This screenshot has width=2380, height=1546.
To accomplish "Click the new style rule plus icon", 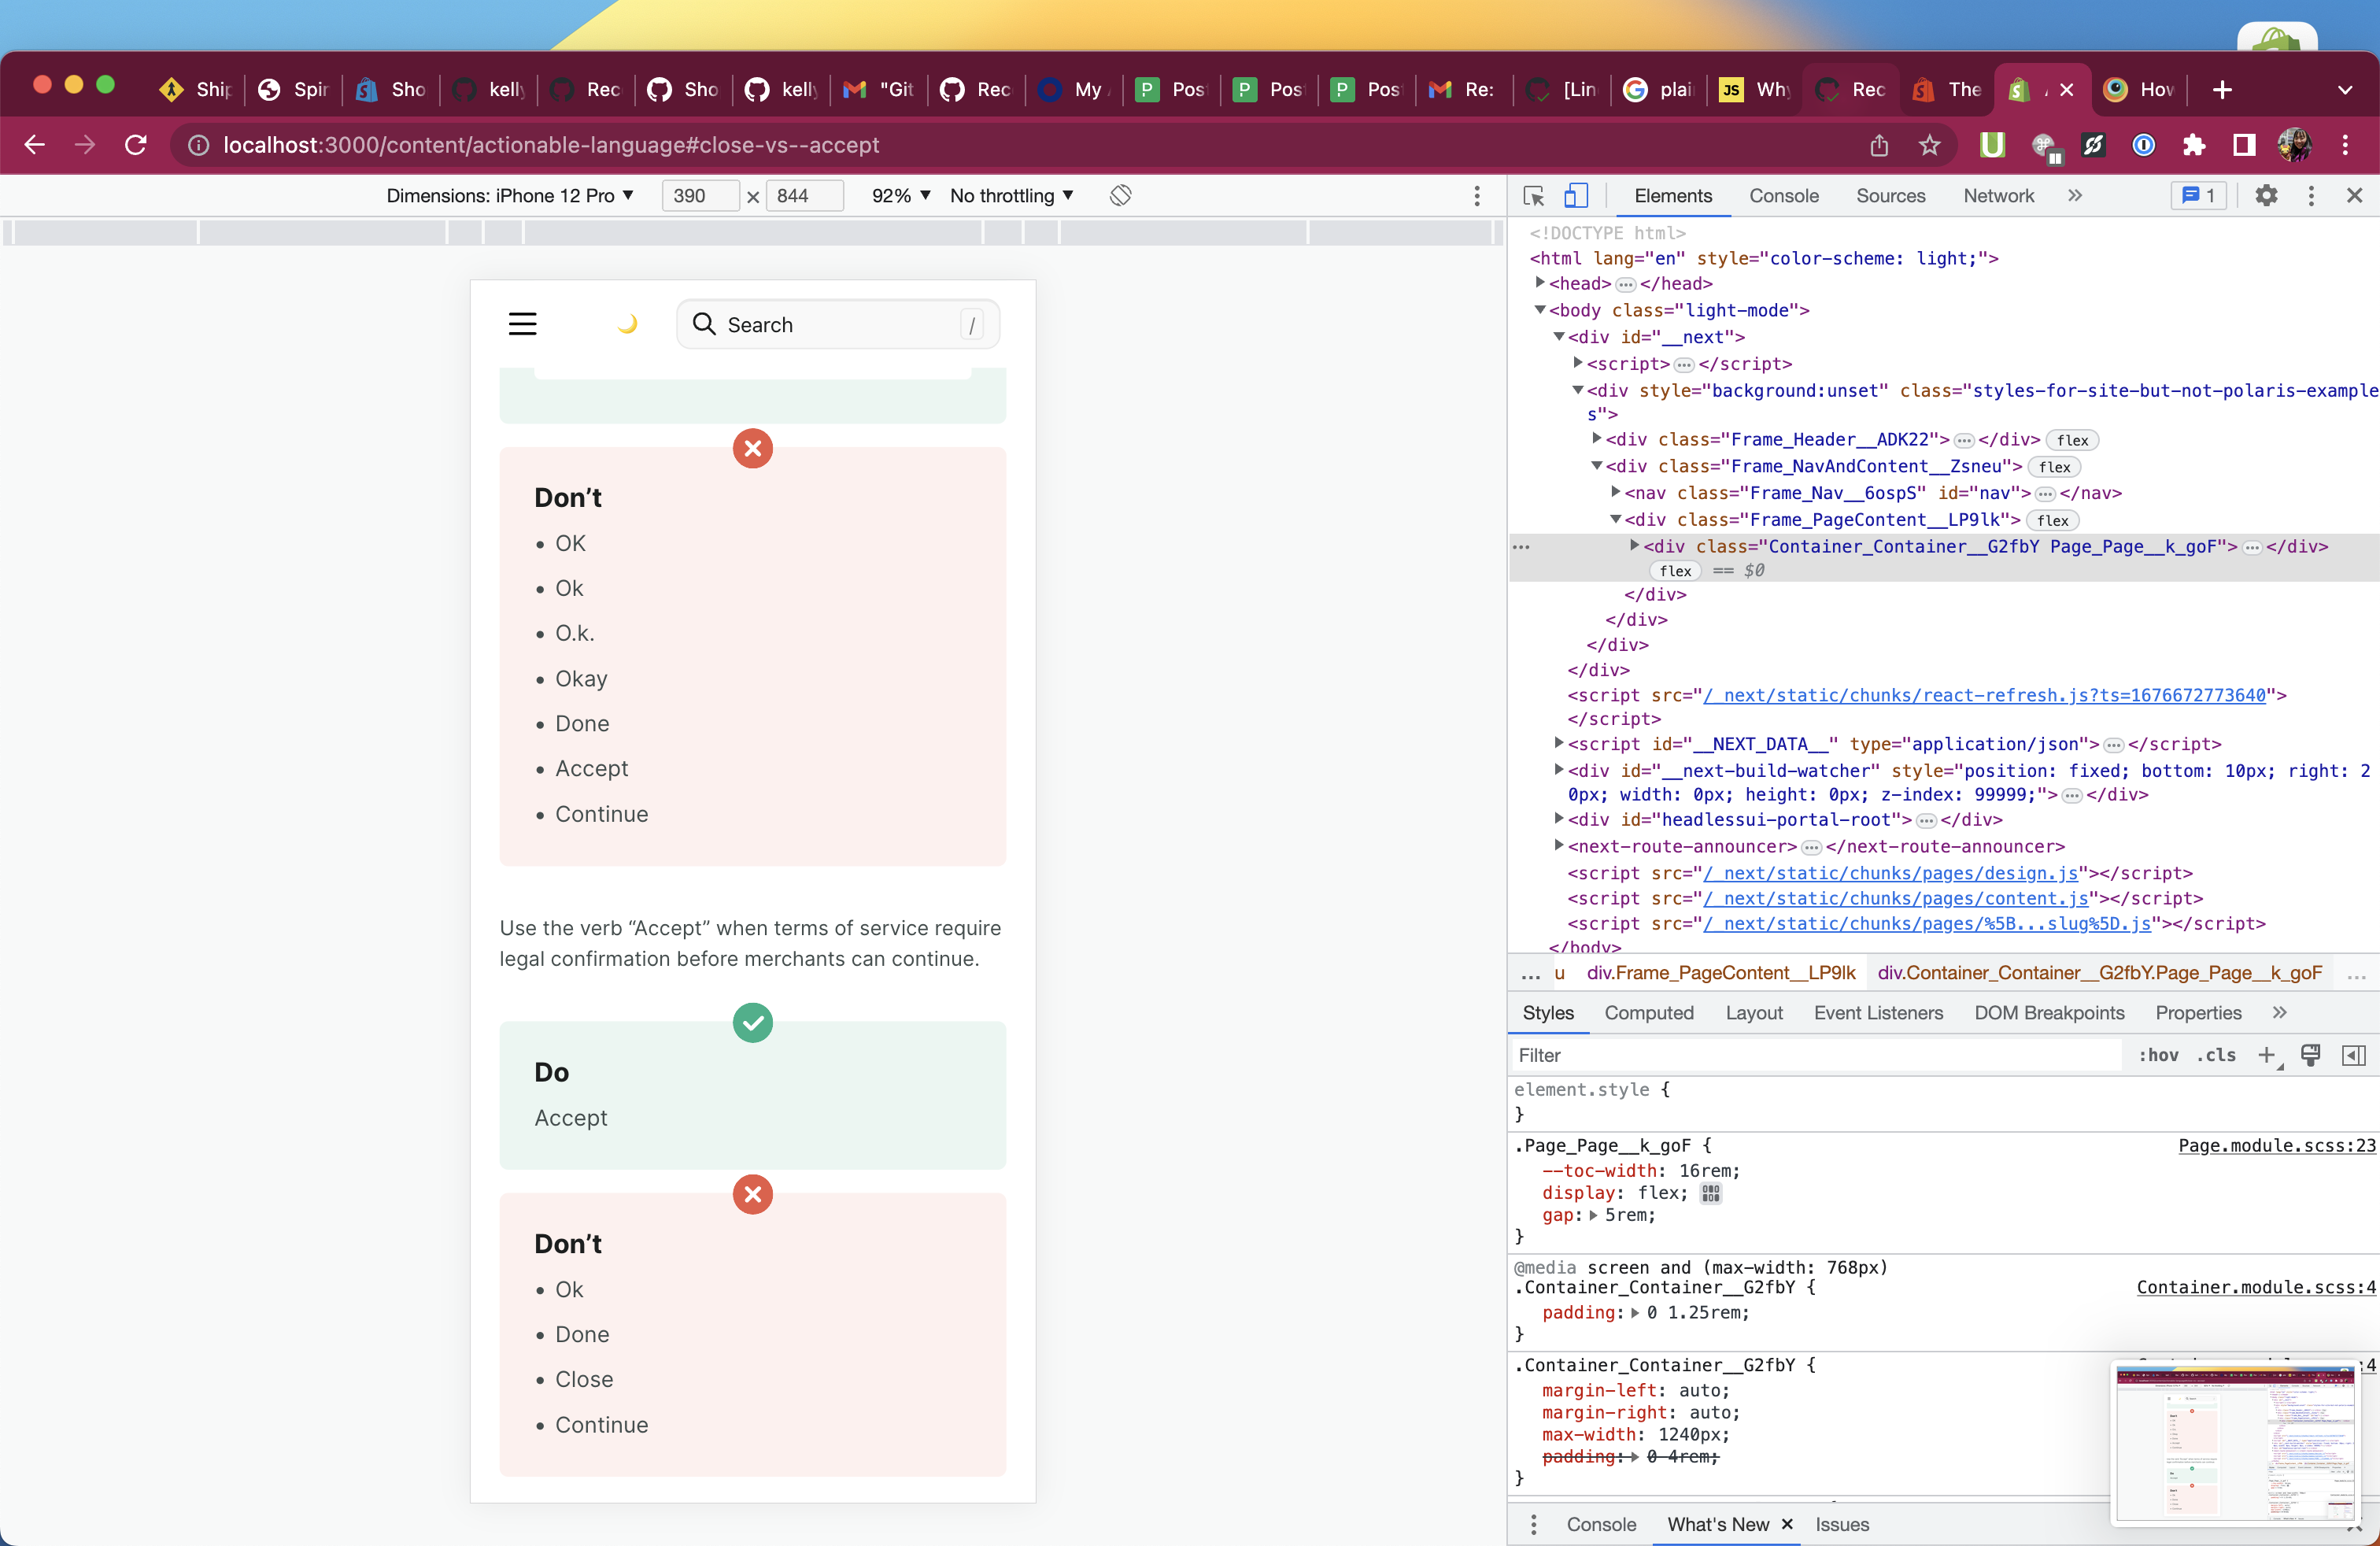I will (2267, 1055).
